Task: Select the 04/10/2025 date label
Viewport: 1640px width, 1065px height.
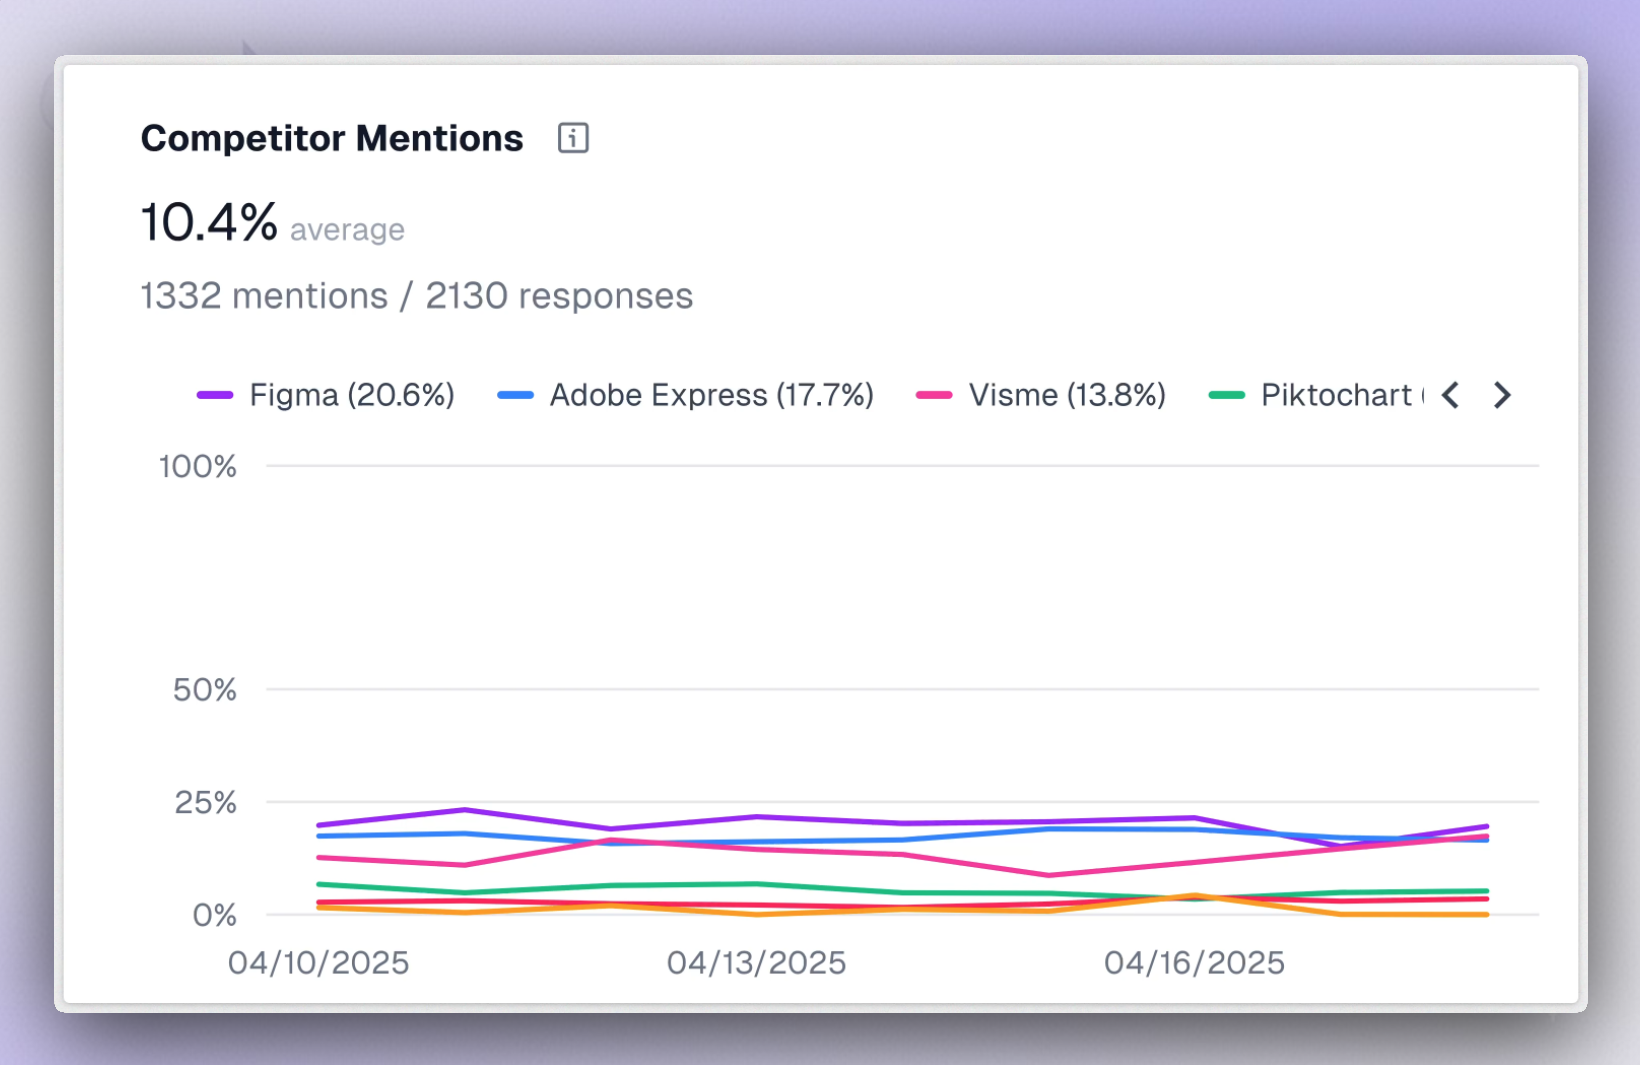Action: click(x=318, y=963)
